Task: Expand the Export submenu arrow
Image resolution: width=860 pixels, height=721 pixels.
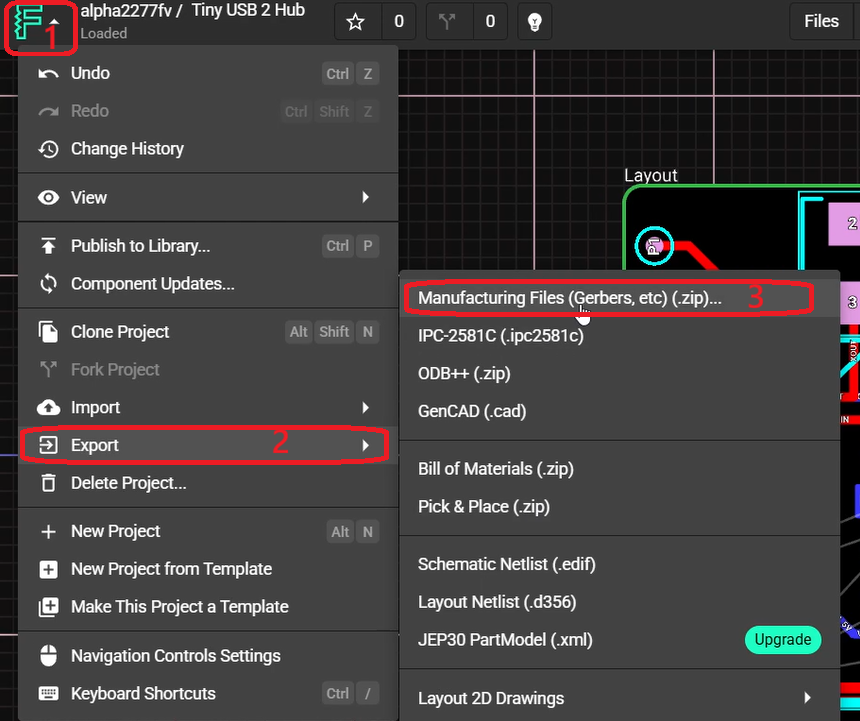Action: point(366,445)
